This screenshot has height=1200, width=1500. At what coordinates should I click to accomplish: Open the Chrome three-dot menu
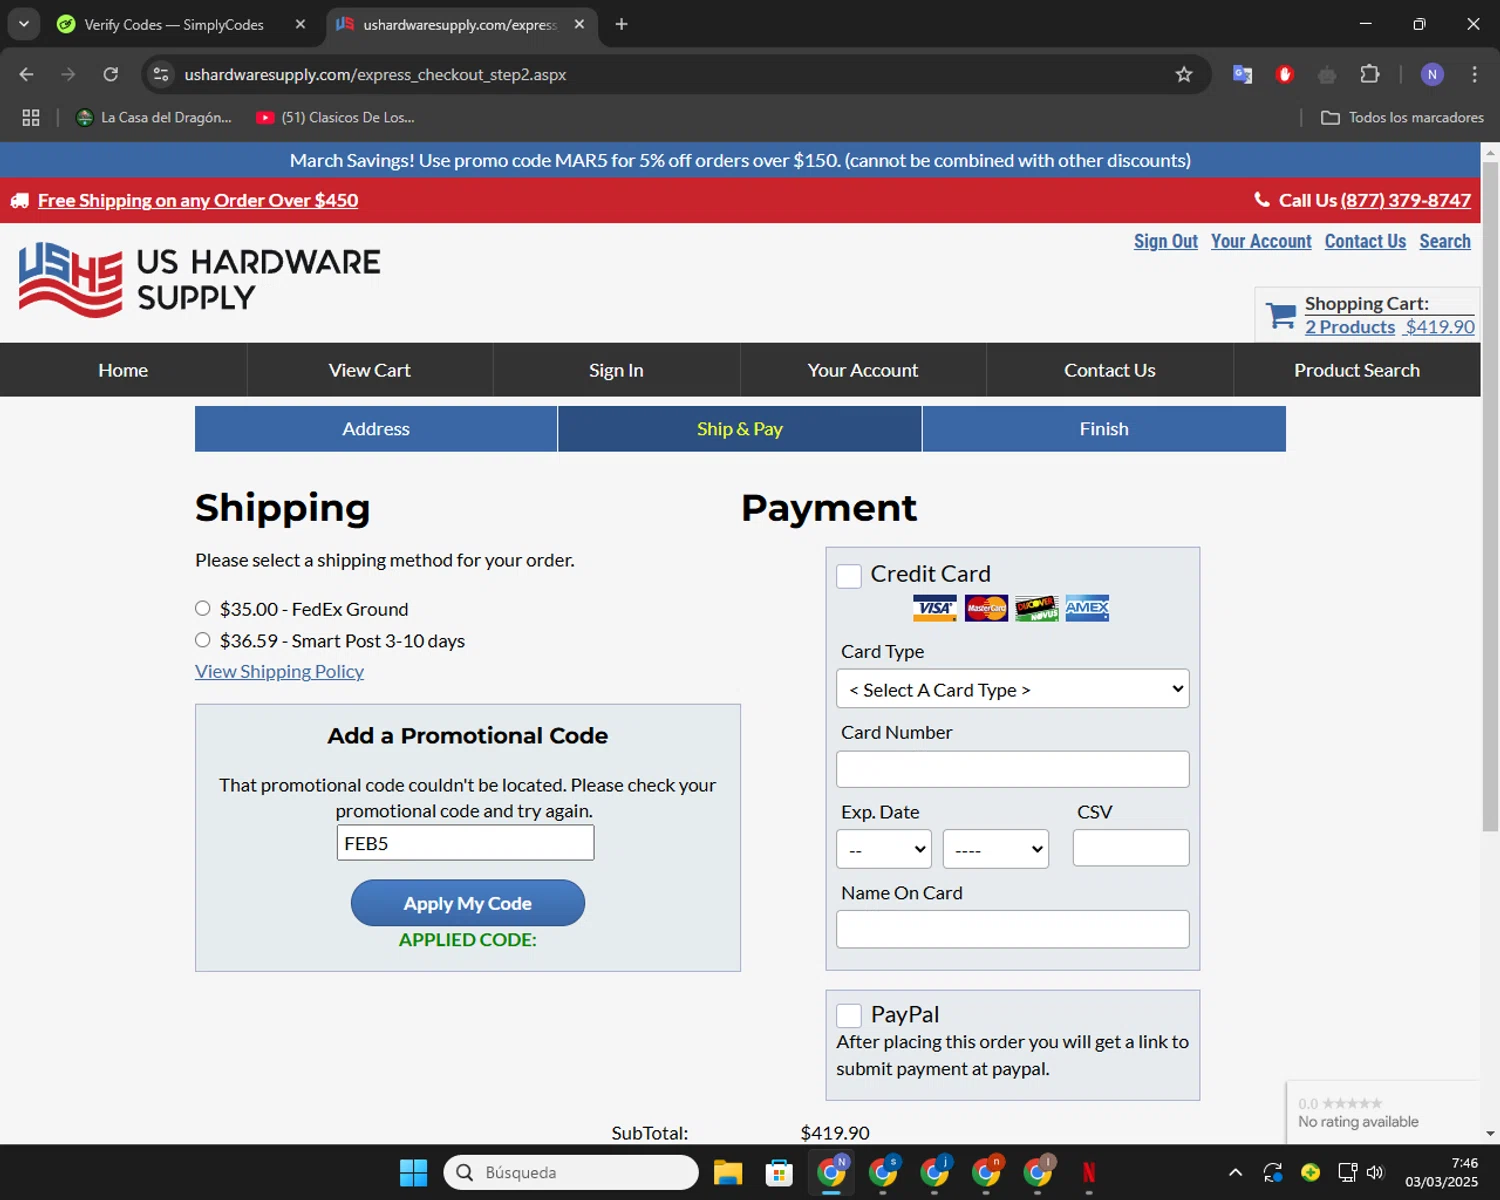[1474, 74]
